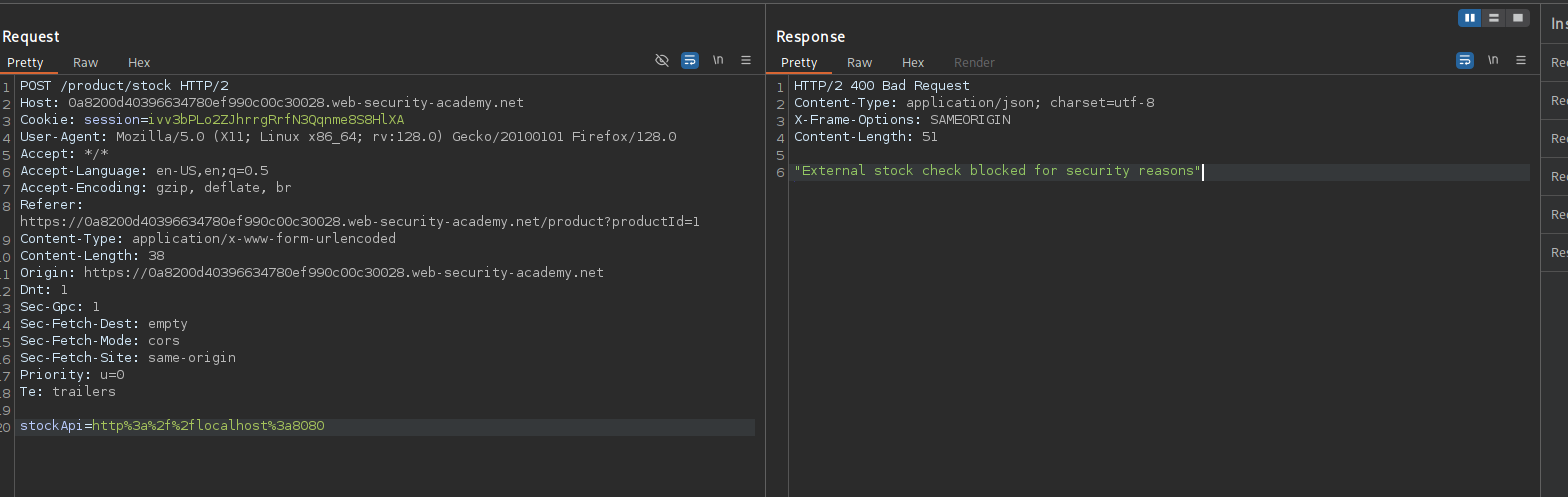The width and height of the screenshot is (1568, 497).
Task: Open the Request editor hamburger menu
Action: click(x=745, y=61)
